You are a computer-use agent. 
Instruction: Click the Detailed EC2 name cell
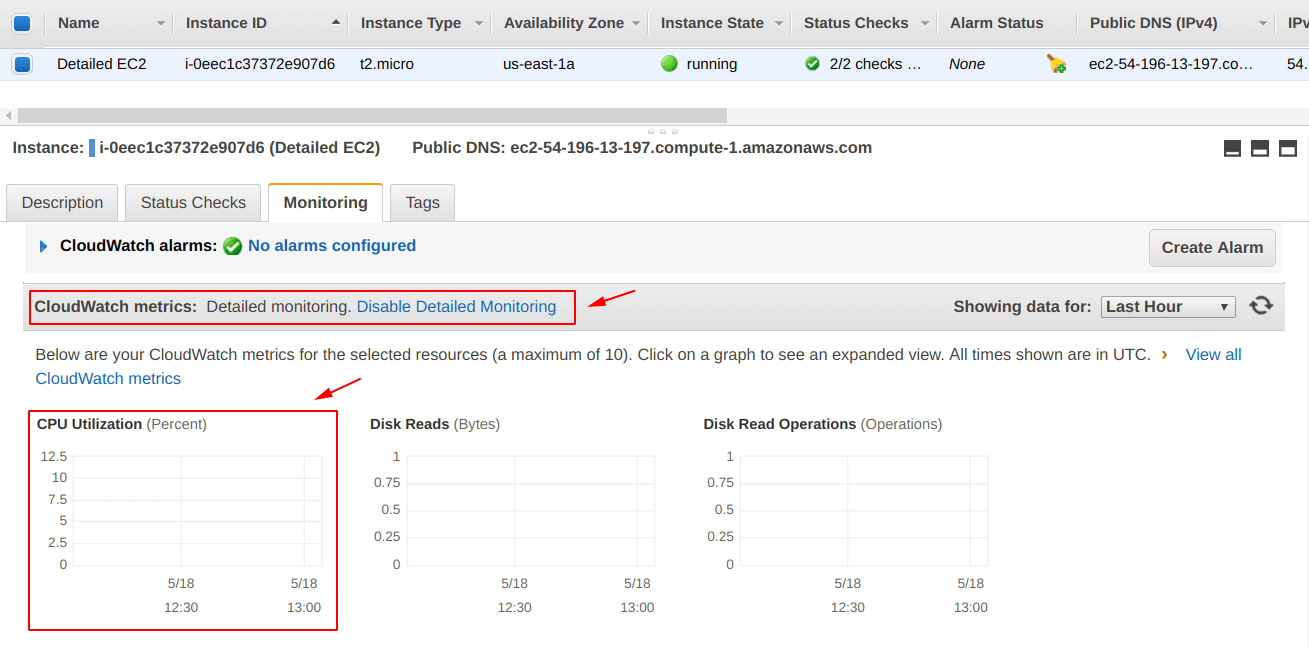tap(102, 64)
